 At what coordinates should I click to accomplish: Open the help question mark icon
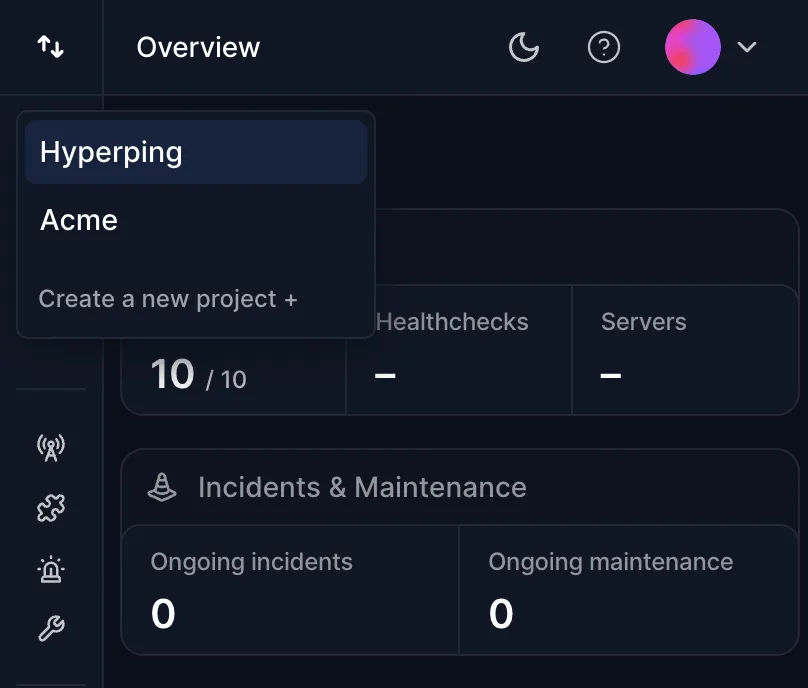[x=603, y=47]
